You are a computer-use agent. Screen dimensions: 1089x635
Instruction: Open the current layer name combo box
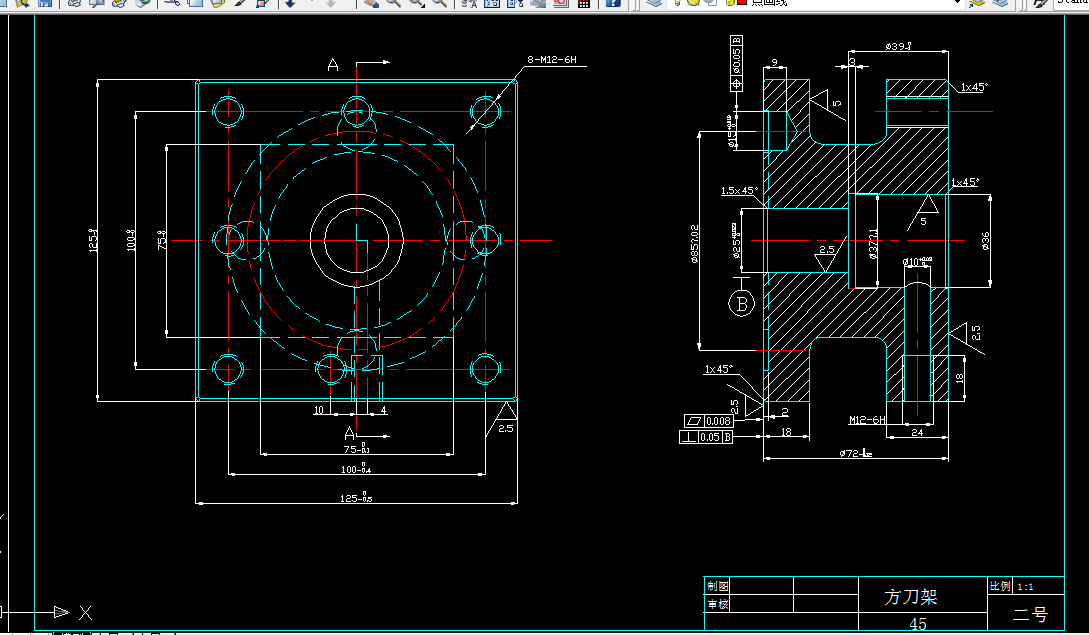point(815,3)
